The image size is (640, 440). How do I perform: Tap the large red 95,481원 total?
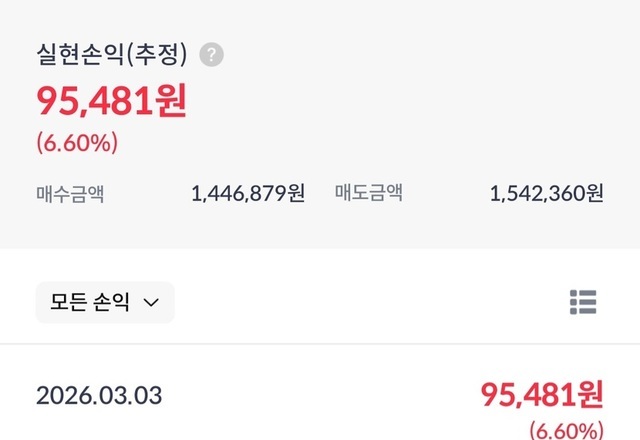pos(111,102)
